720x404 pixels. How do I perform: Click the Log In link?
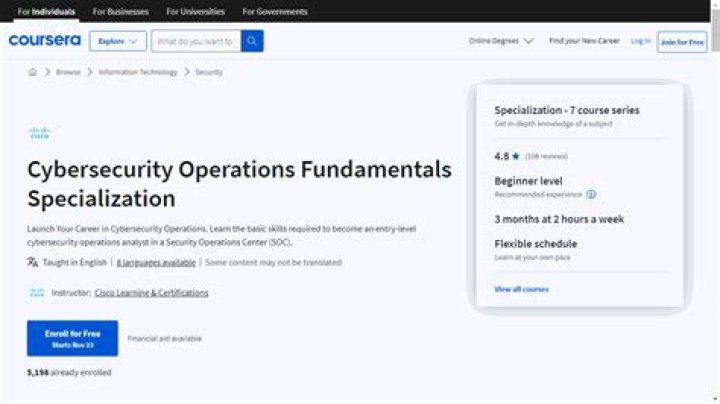point(641,41)
